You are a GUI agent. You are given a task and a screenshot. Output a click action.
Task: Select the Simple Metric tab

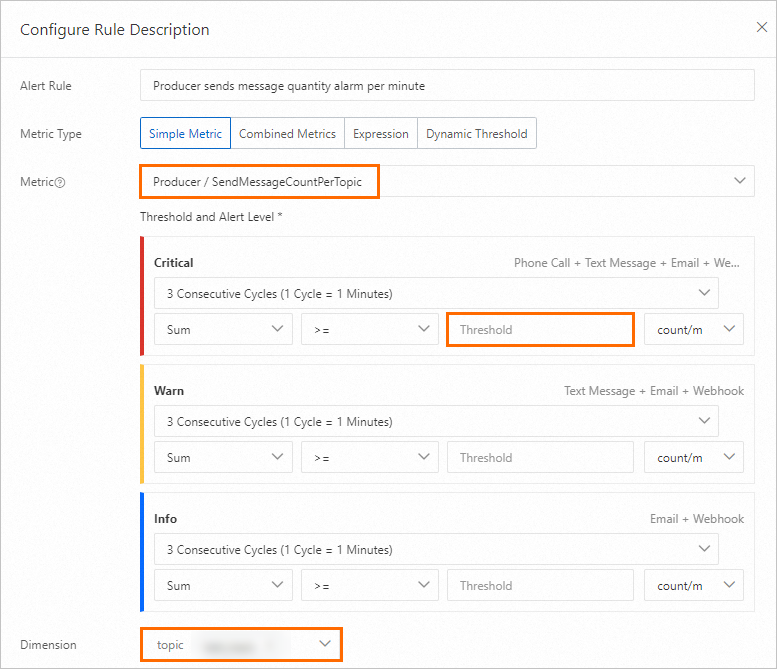tap(186, 134)
